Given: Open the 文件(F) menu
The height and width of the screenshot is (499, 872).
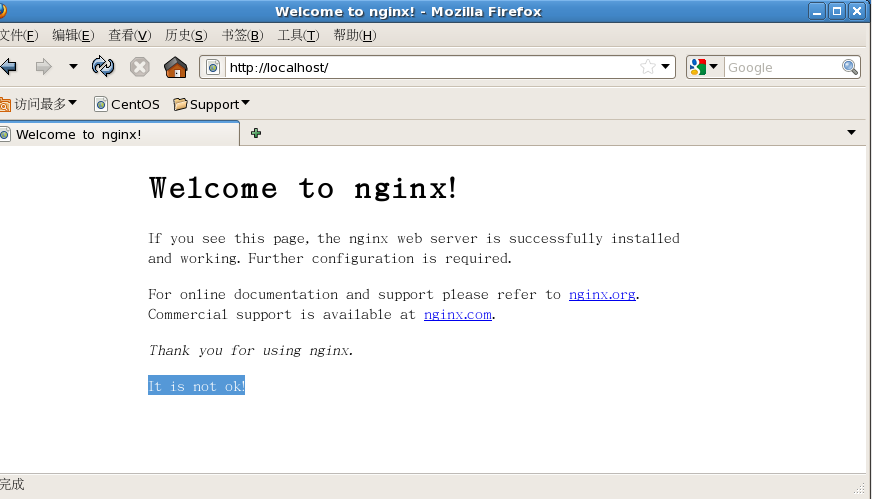Looking at the screenshot, I should [x=19, y=36].
